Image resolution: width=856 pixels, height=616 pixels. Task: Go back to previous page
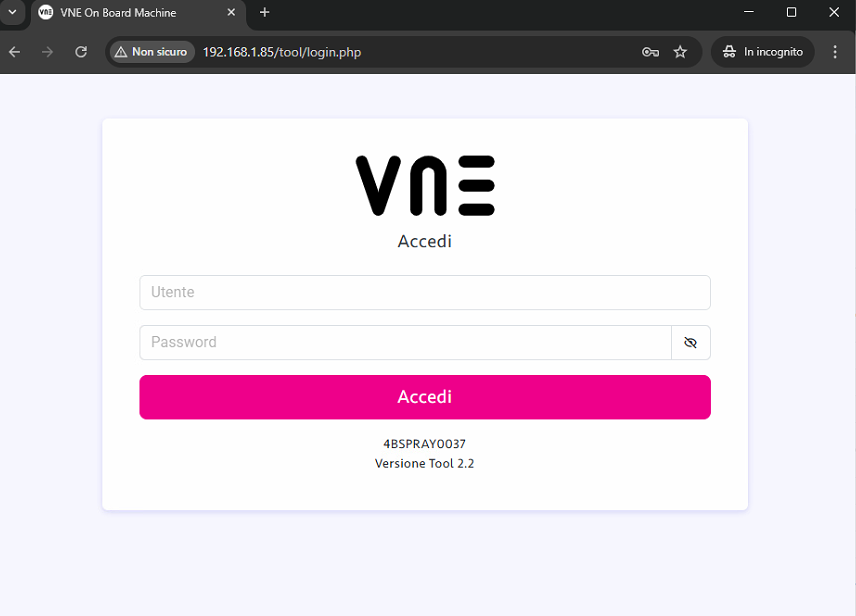click(x=15, y=52)
